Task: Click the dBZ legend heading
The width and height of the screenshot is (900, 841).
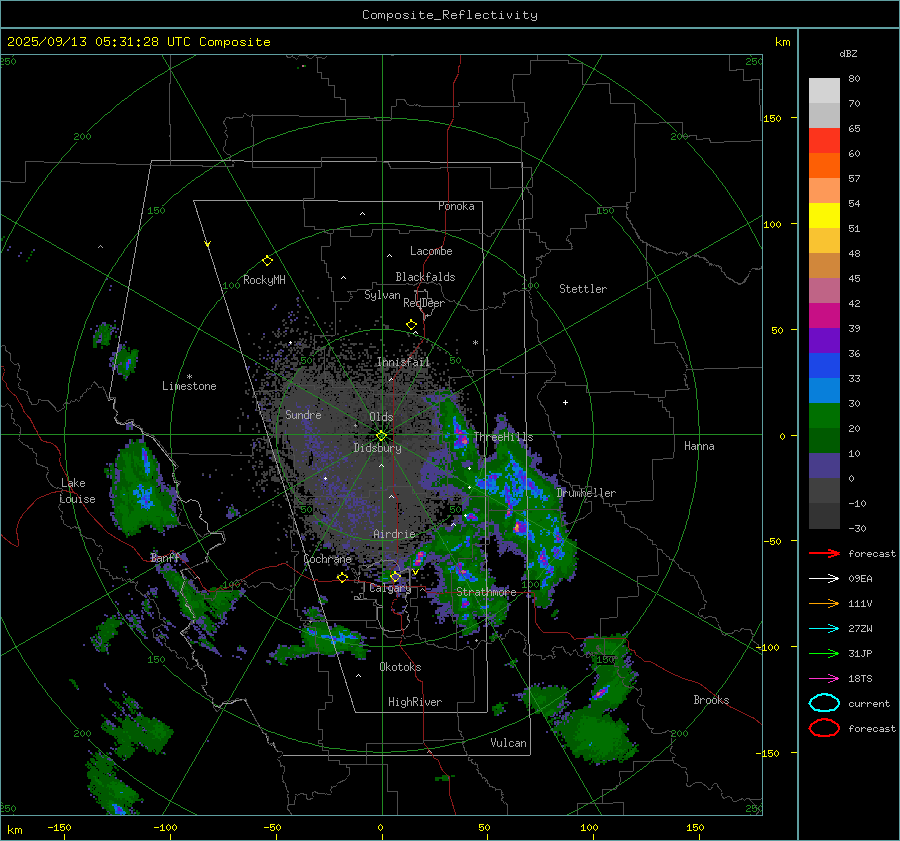Action: coord(848,53)
